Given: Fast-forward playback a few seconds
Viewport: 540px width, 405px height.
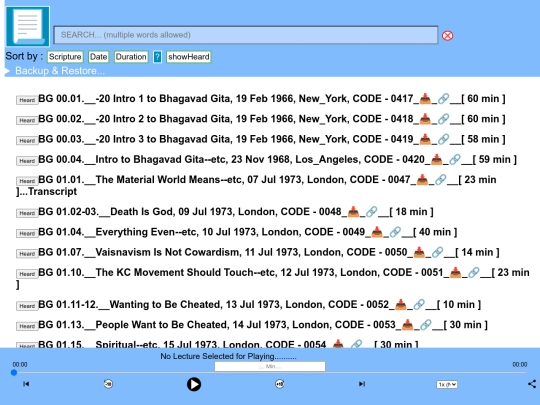Looking at the screenshot, I should [280, 384].
